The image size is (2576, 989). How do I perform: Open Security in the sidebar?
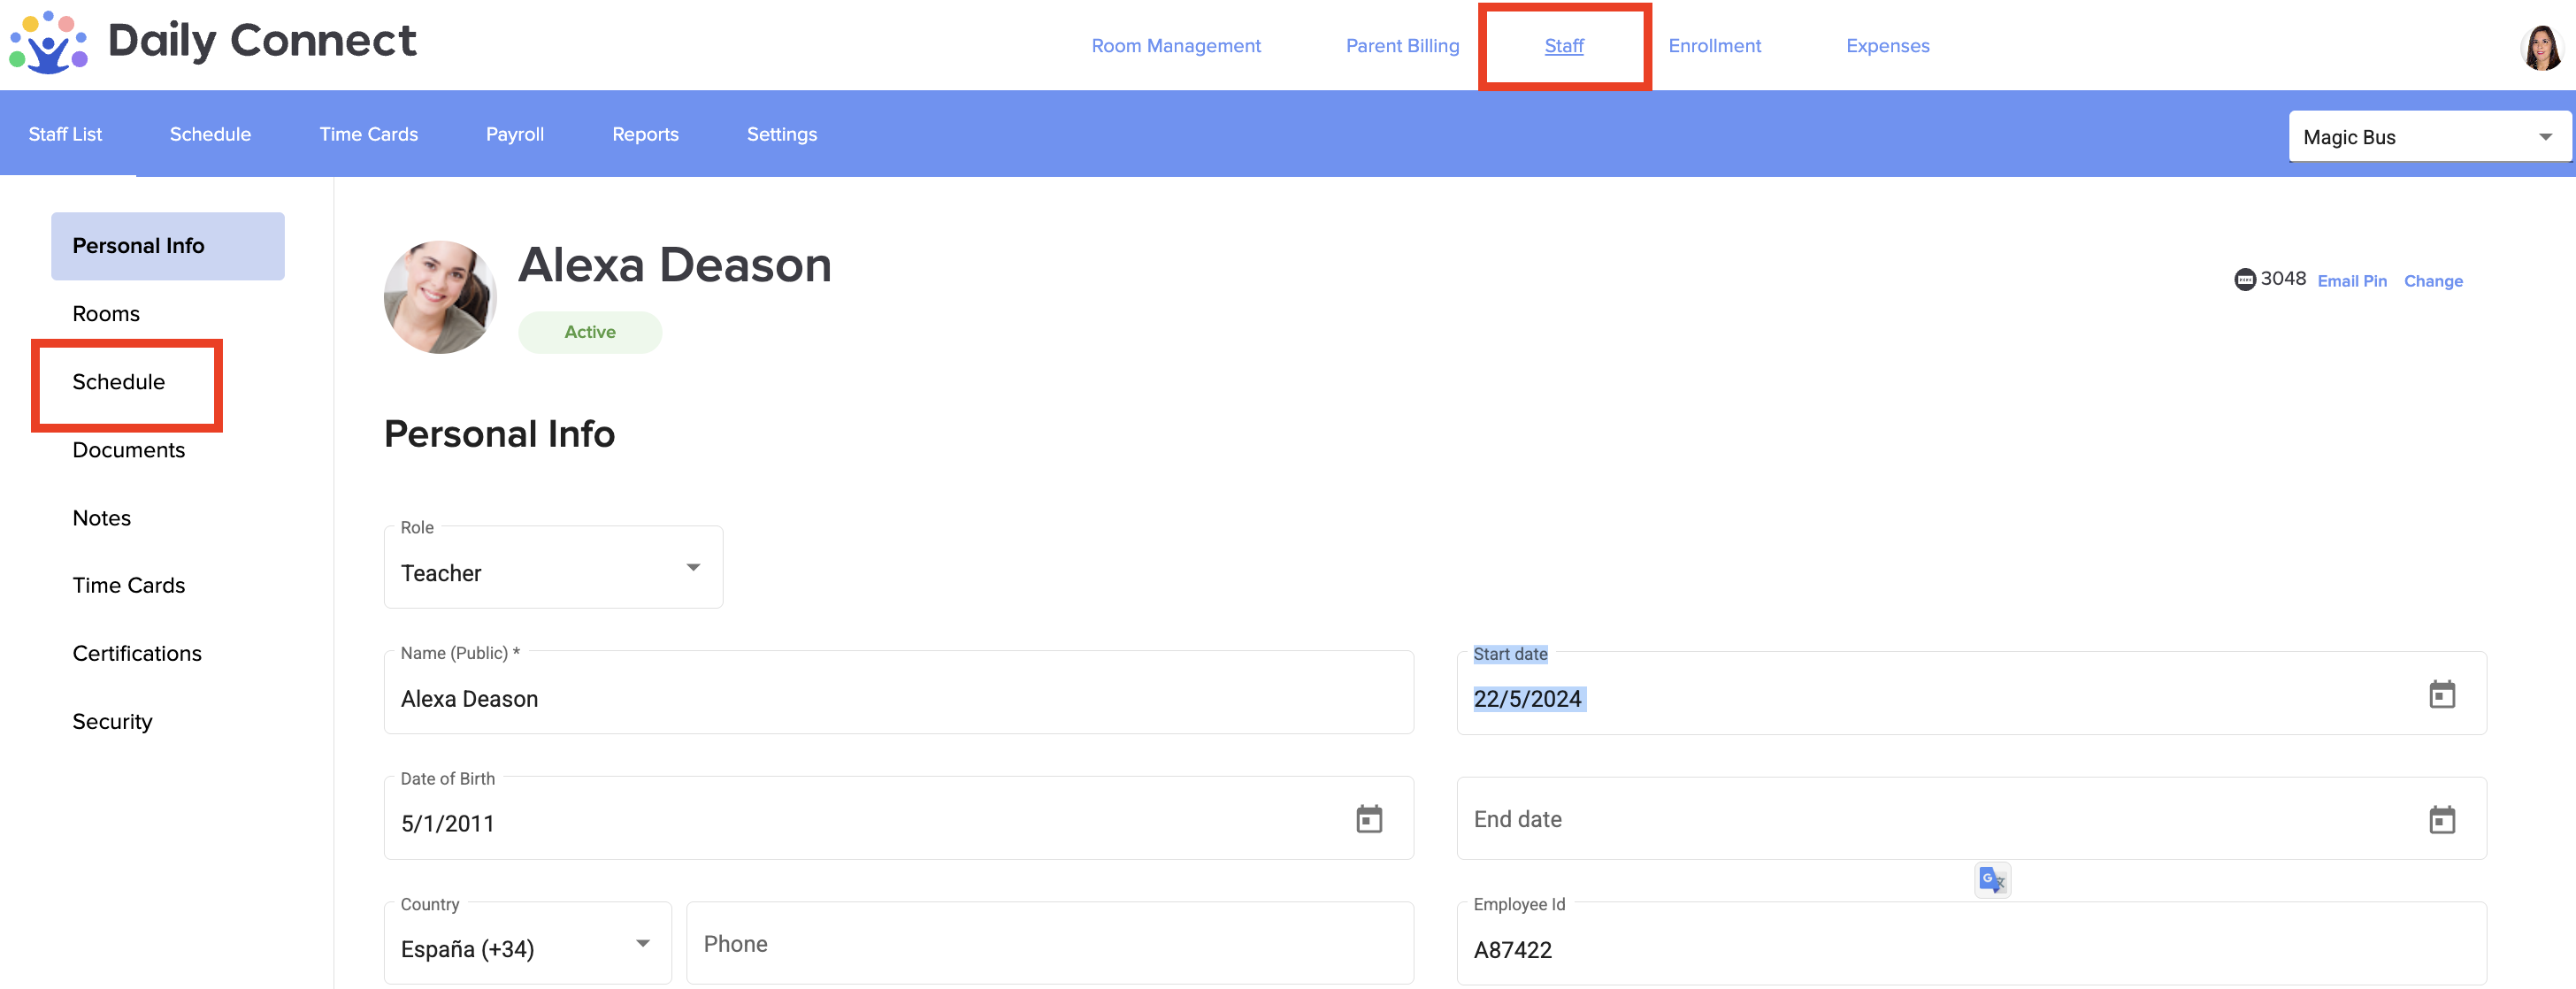pyautogui.click(x=112, y=721)
